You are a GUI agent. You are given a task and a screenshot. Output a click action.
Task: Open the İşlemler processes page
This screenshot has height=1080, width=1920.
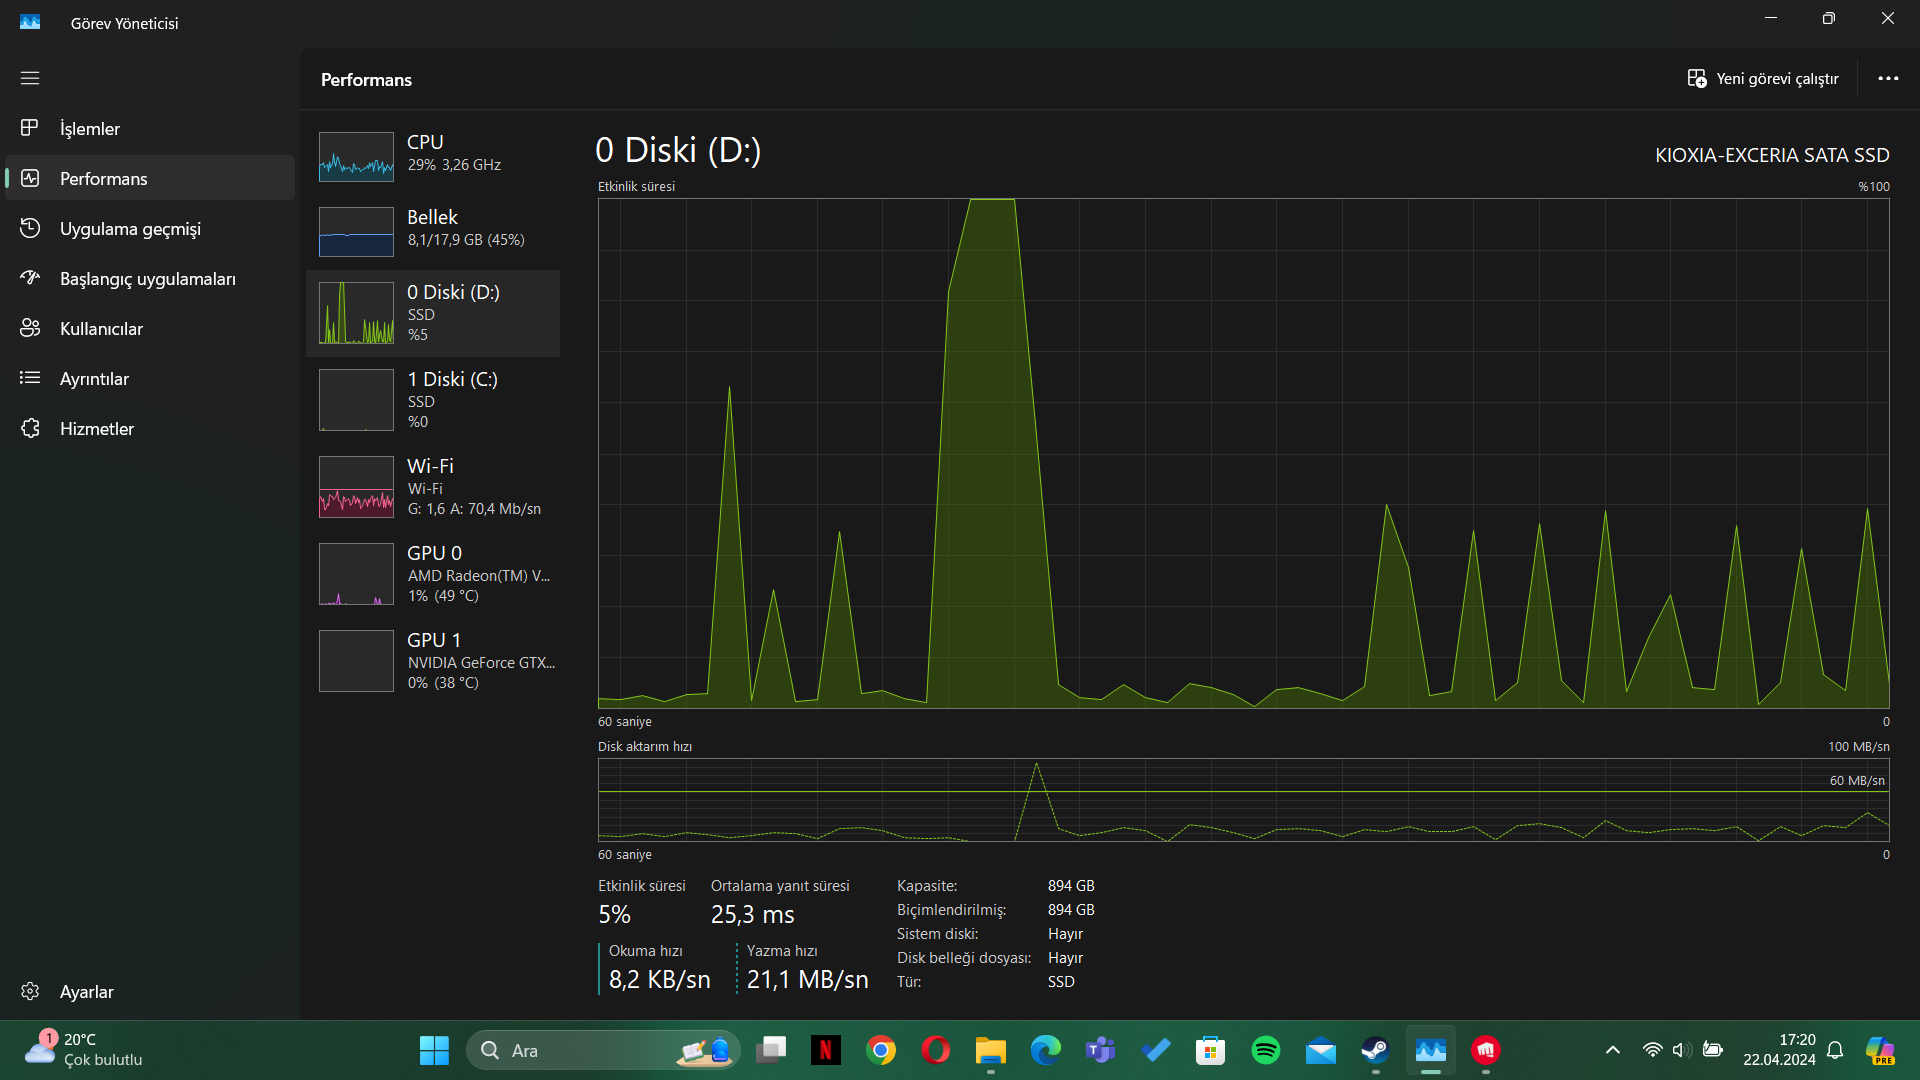[90, 129]
